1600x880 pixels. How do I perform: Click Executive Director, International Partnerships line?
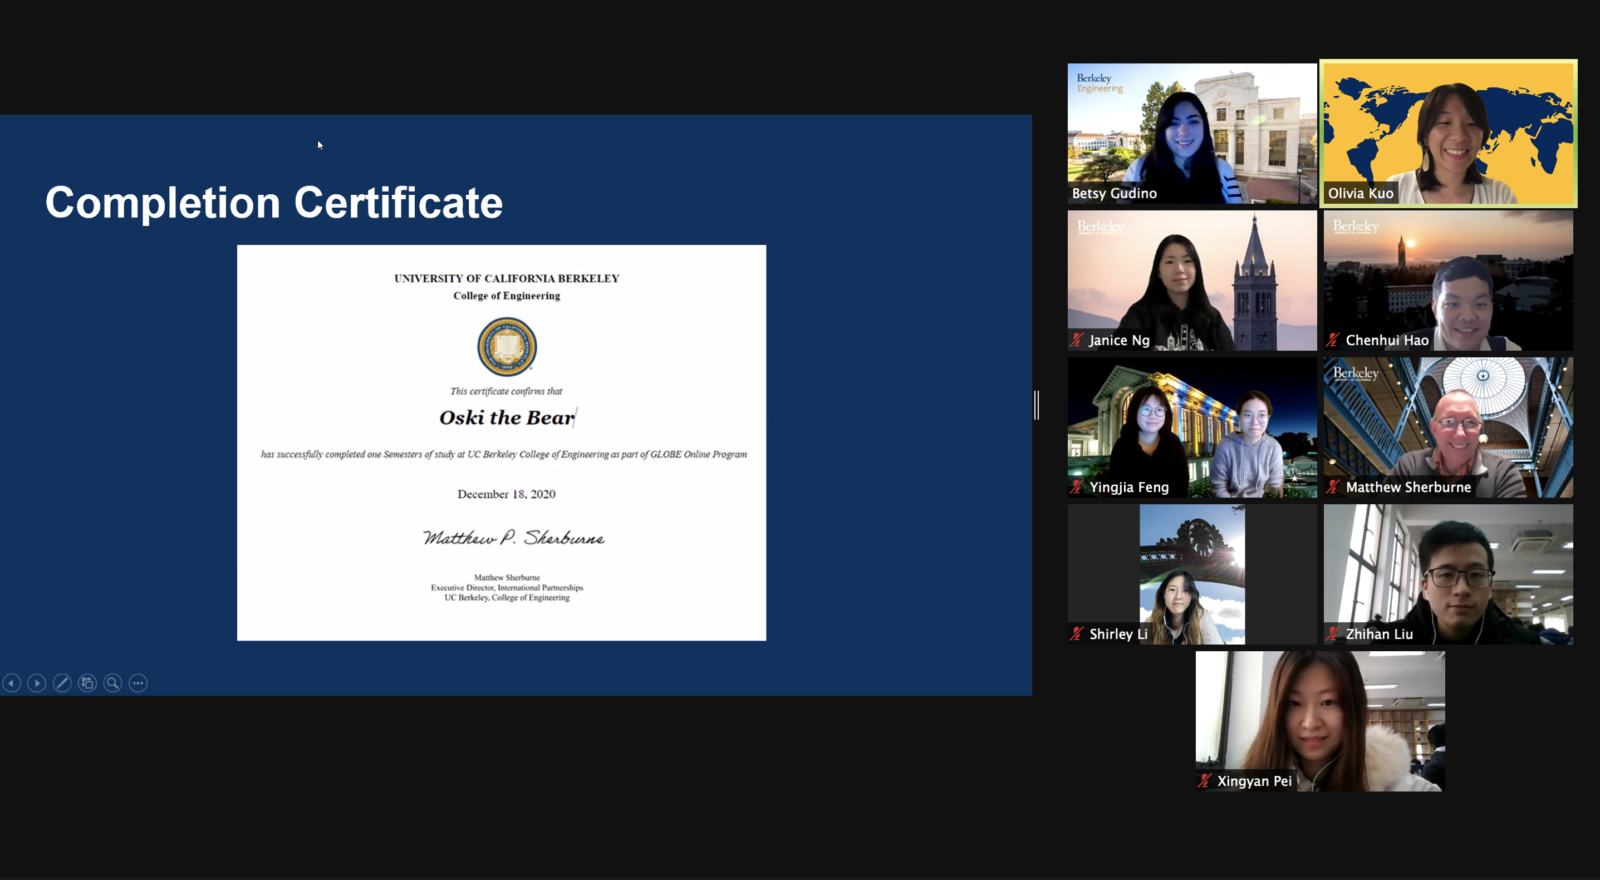[507, 588]
